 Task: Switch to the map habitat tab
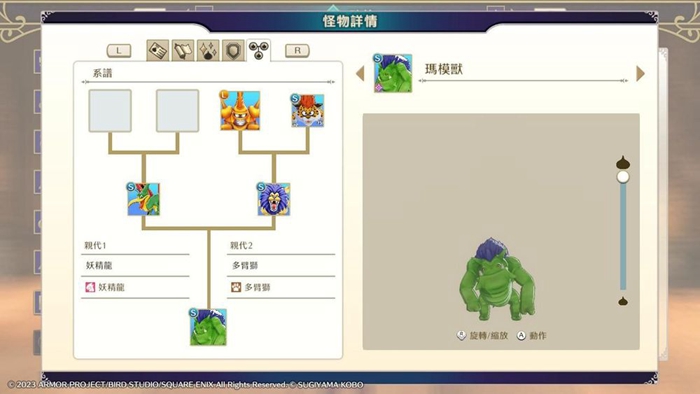point(183,50)
